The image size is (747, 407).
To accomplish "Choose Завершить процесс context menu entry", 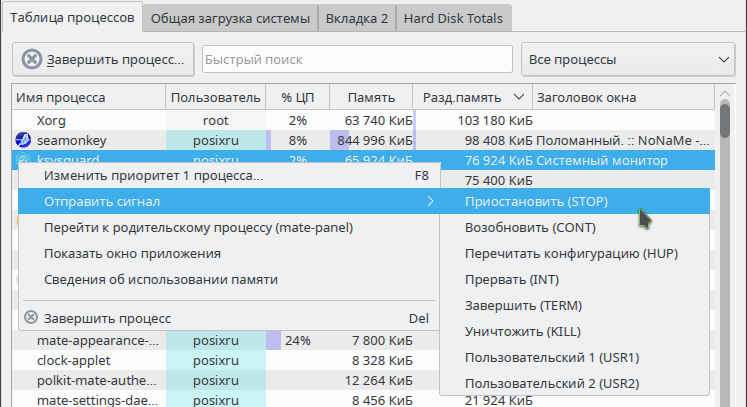I will point(229,318).
